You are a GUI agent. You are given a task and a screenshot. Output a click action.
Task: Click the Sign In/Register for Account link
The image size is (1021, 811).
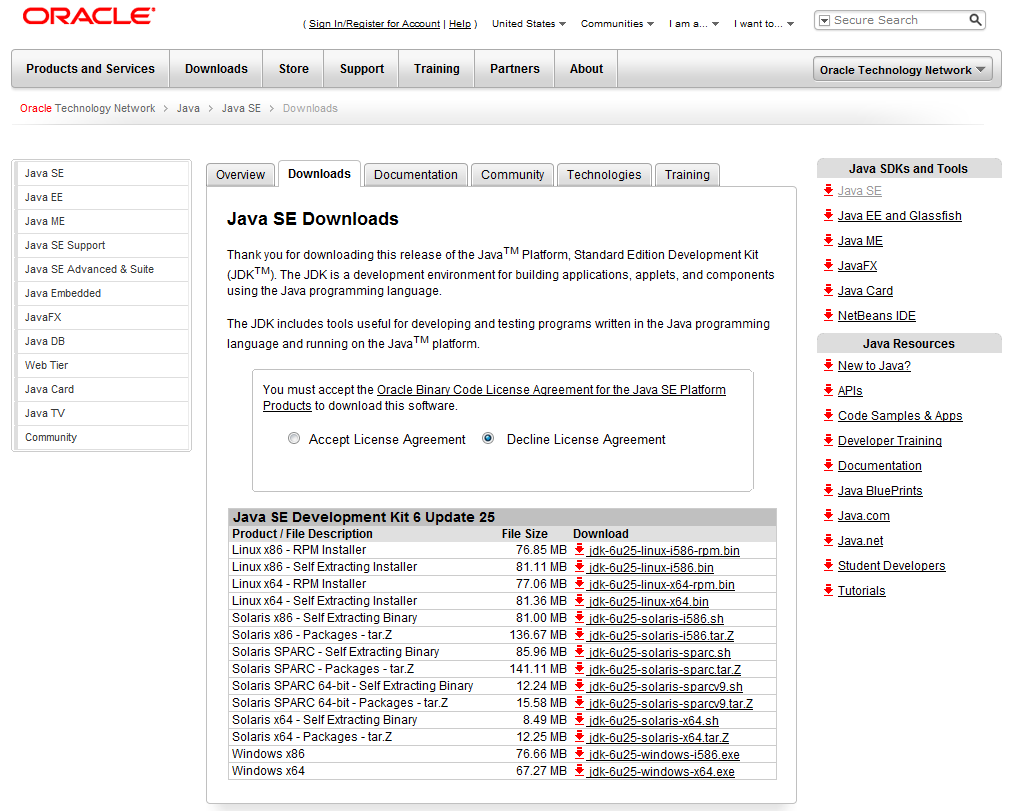click(374, 23)
